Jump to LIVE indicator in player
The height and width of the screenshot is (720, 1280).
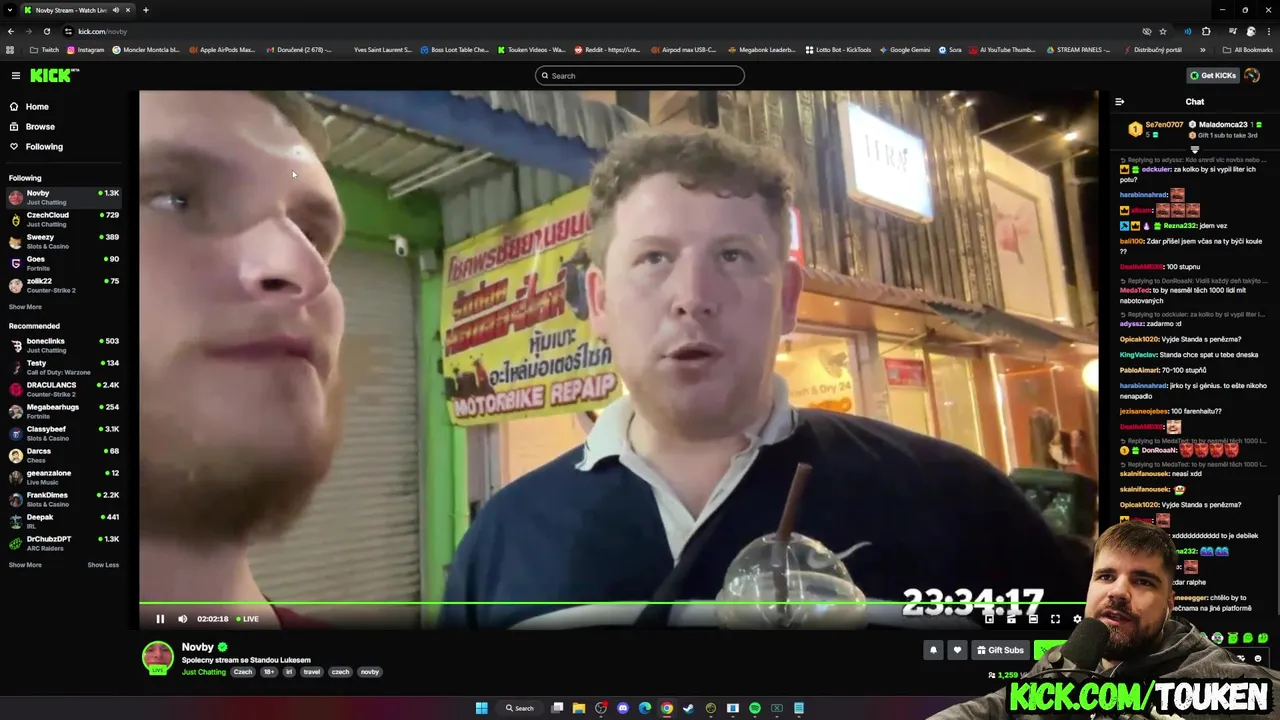coord(247,619)
